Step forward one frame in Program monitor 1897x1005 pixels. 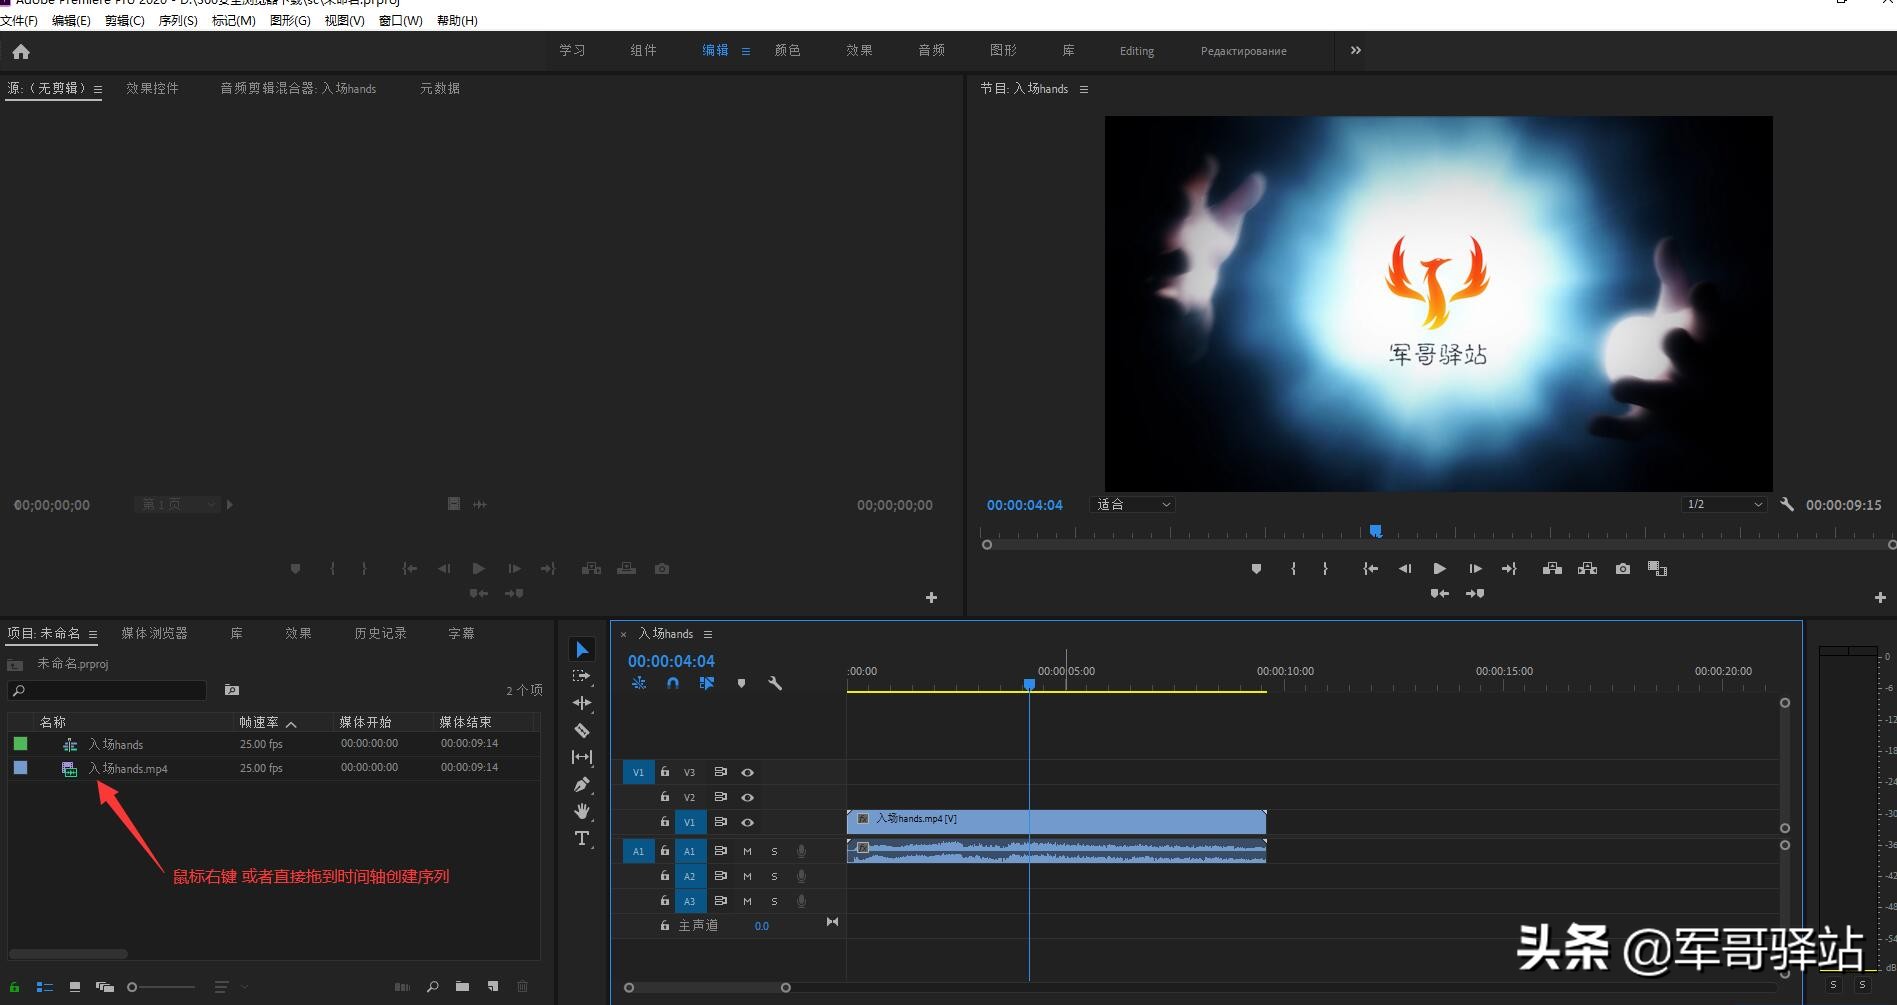click(1475, 569)
